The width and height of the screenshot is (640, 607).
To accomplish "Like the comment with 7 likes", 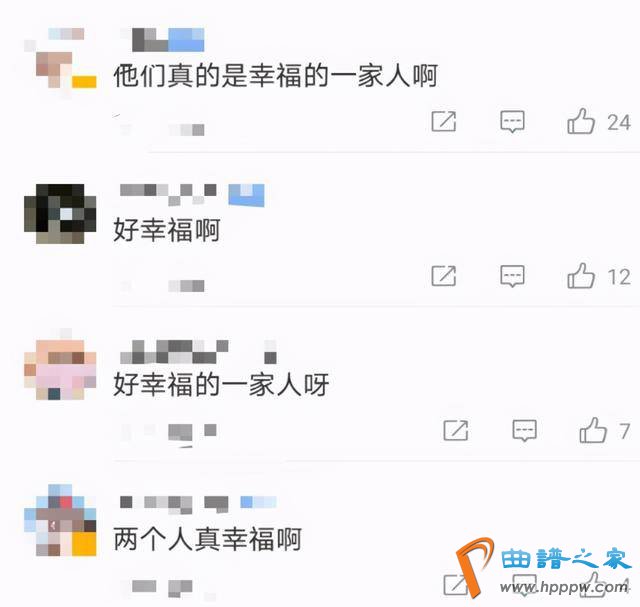I will point(593,430).
